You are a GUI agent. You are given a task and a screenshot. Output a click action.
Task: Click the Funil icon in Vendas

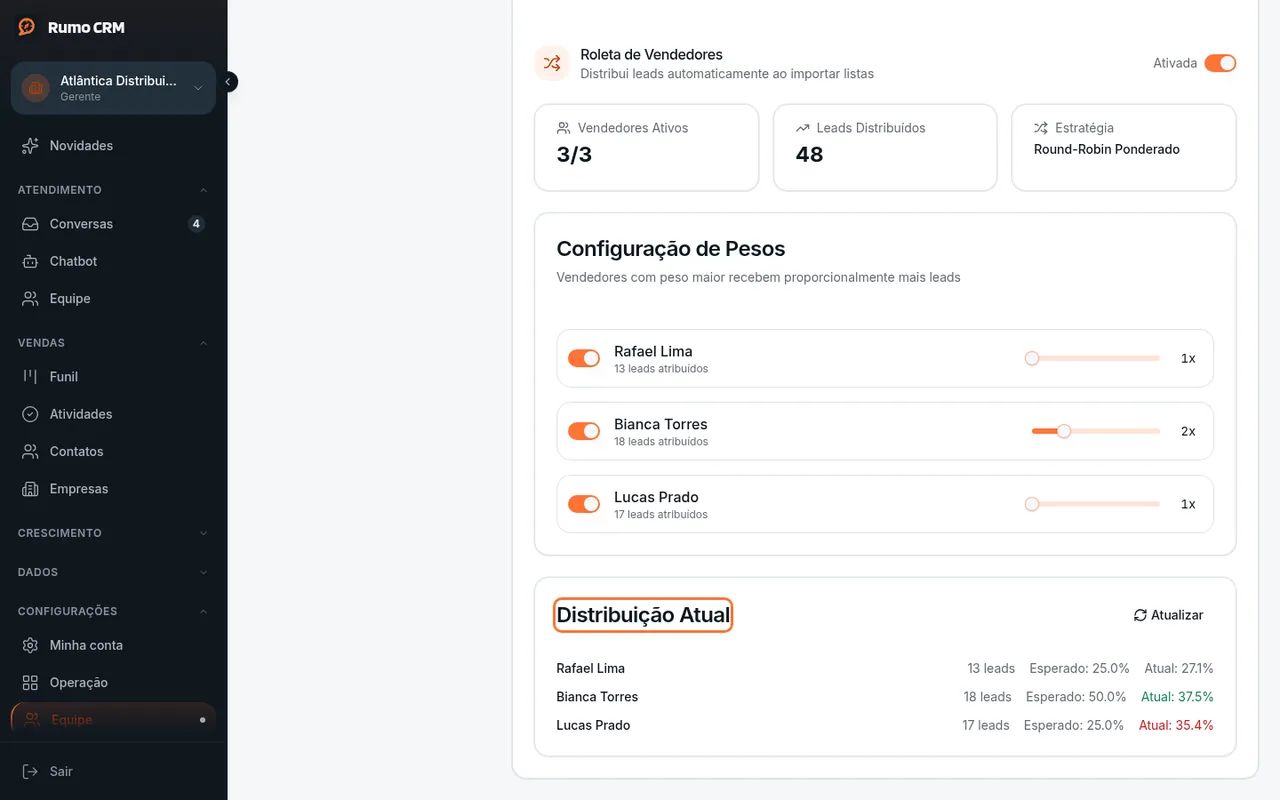tap(30, 376)
